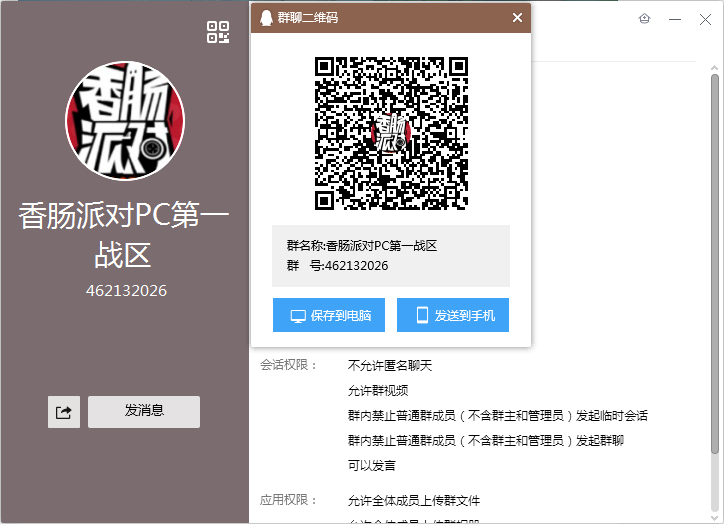
Task: Click the share group icon button
Action: (64, 412)
